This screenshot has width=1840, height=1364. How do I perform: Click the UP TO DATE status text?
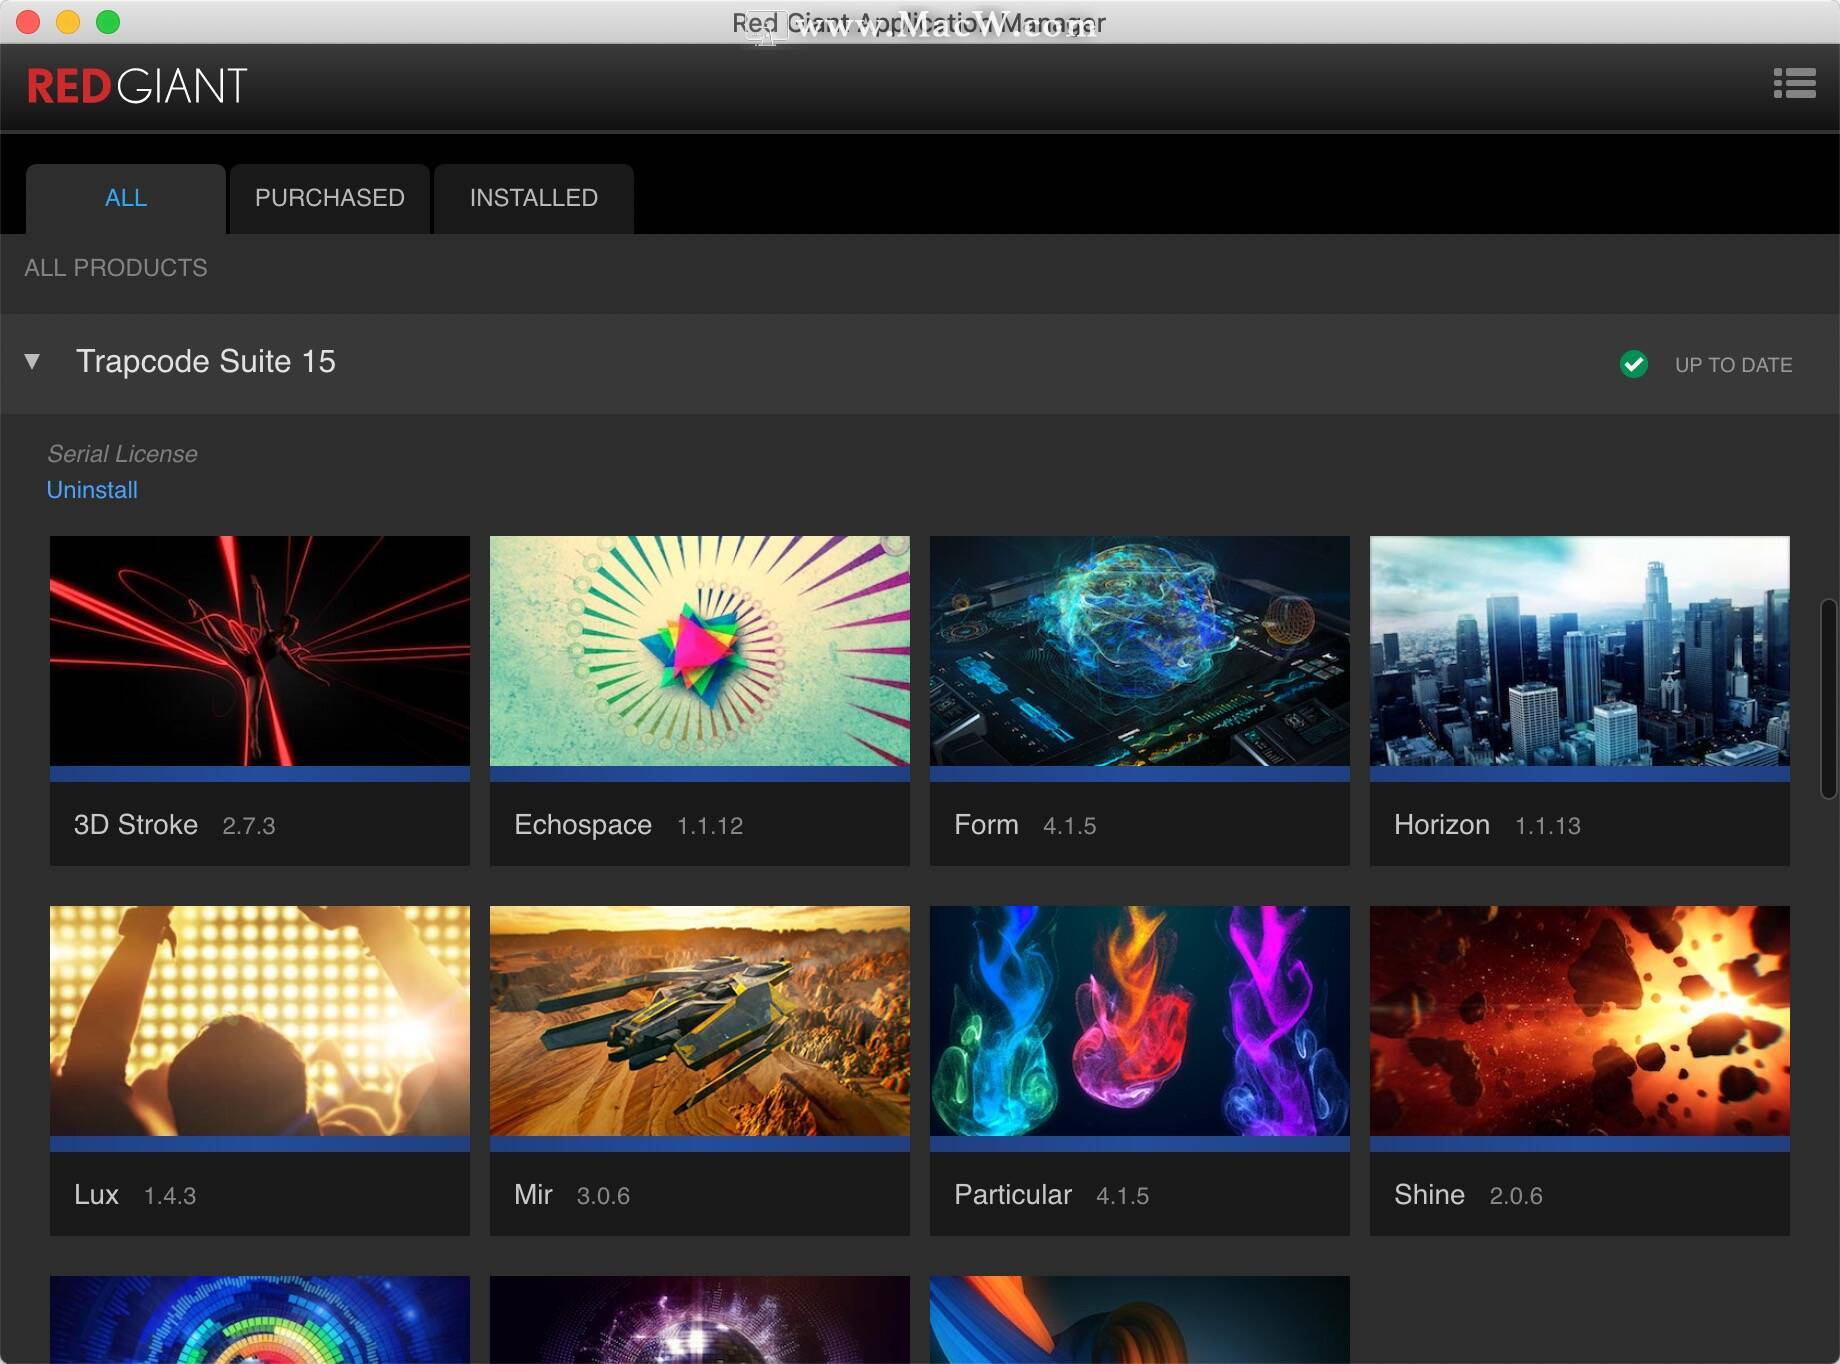coord(1733,365)
